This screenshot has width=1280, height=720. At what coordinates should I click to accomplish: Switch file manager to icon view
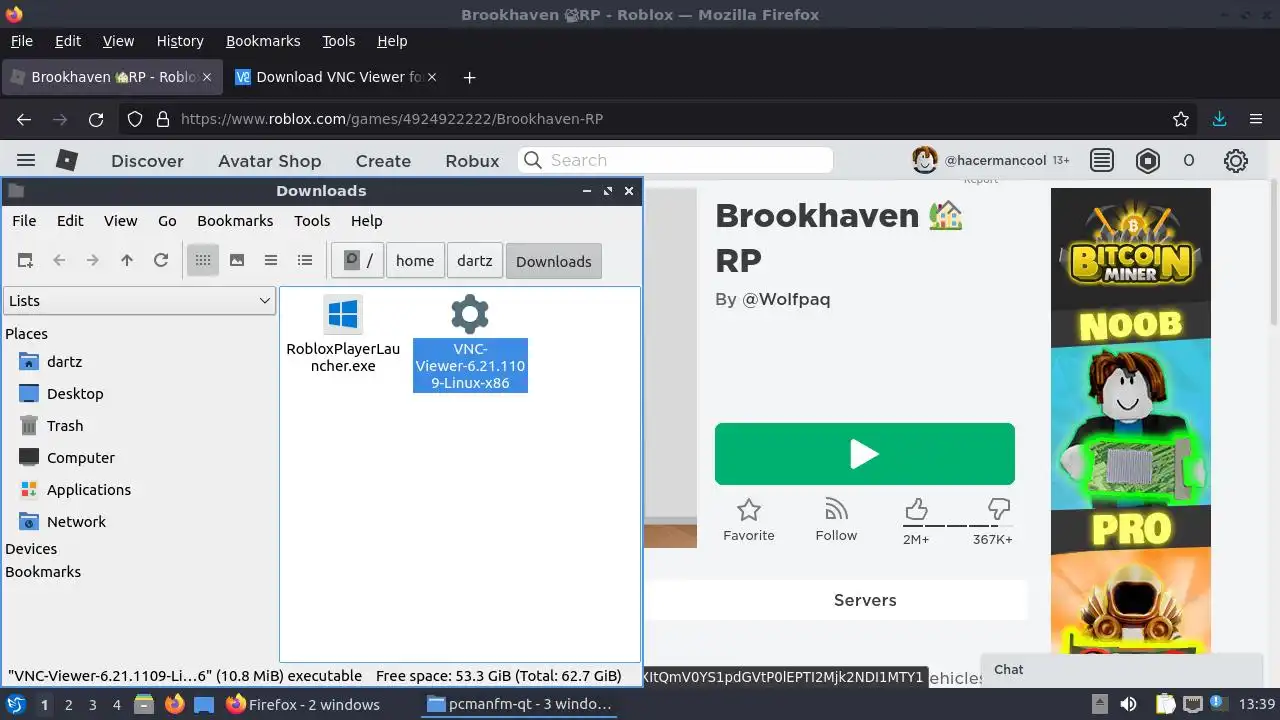pos(203,260)
